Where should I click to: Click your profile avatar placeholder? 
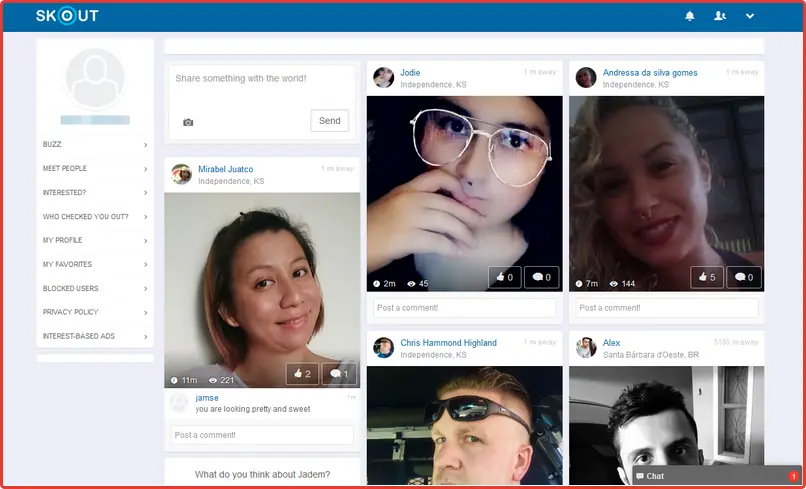coord(95,79)
